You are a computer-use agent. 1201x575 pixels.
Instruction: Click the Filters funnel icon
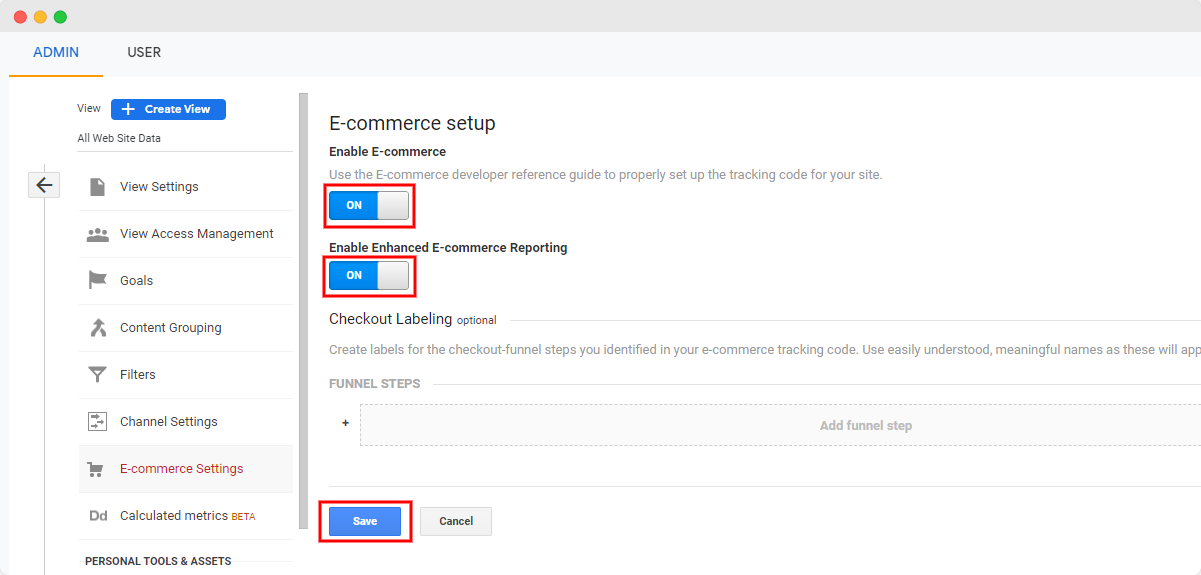[x=97, y=375]
